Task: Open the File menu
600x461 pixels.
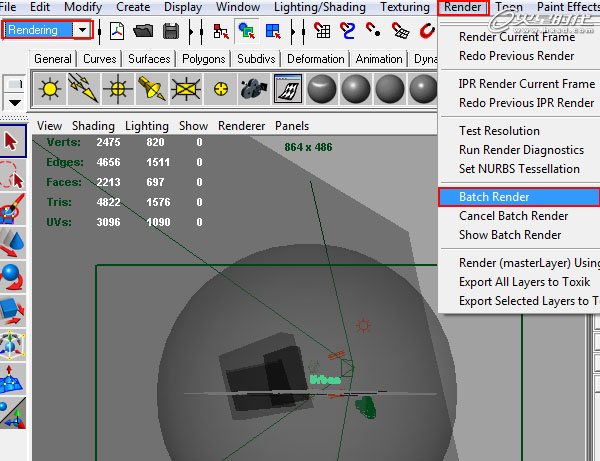Action: [8, 7]
